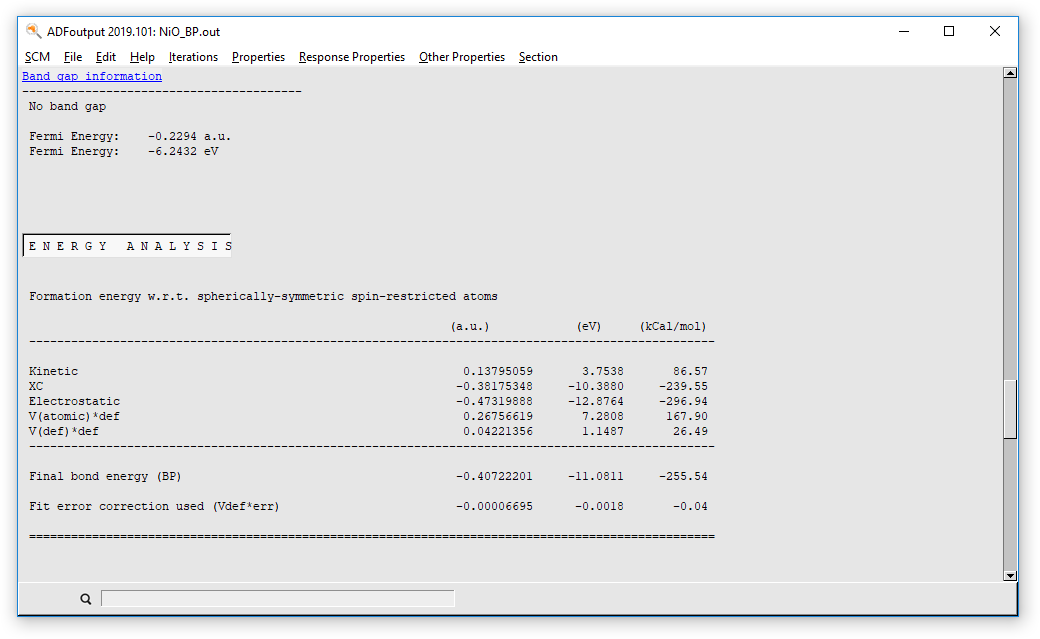Minimize the ADFoutput window
Viewport: 1040px width, 639px height.
(903, 31)
